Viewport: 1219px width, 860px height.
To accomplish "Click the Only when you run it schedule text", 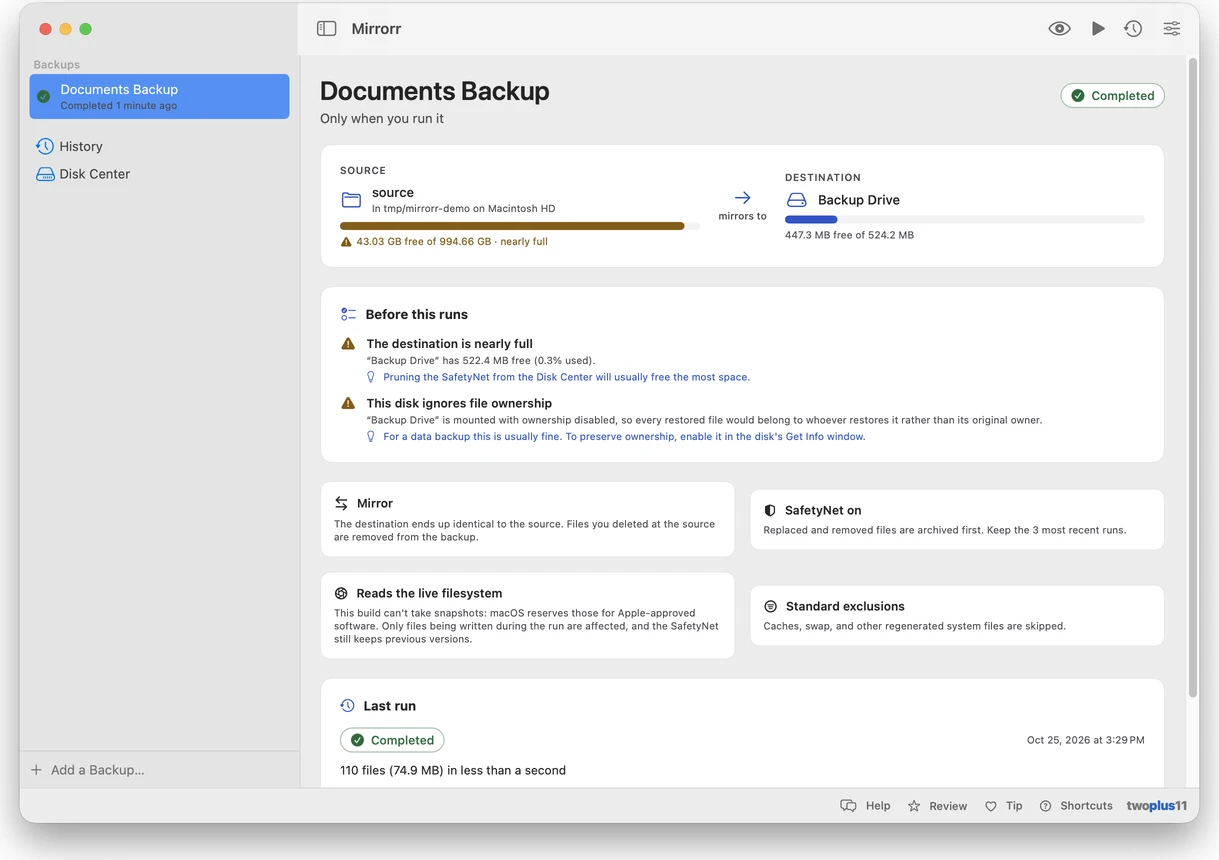I will point(382,118).
